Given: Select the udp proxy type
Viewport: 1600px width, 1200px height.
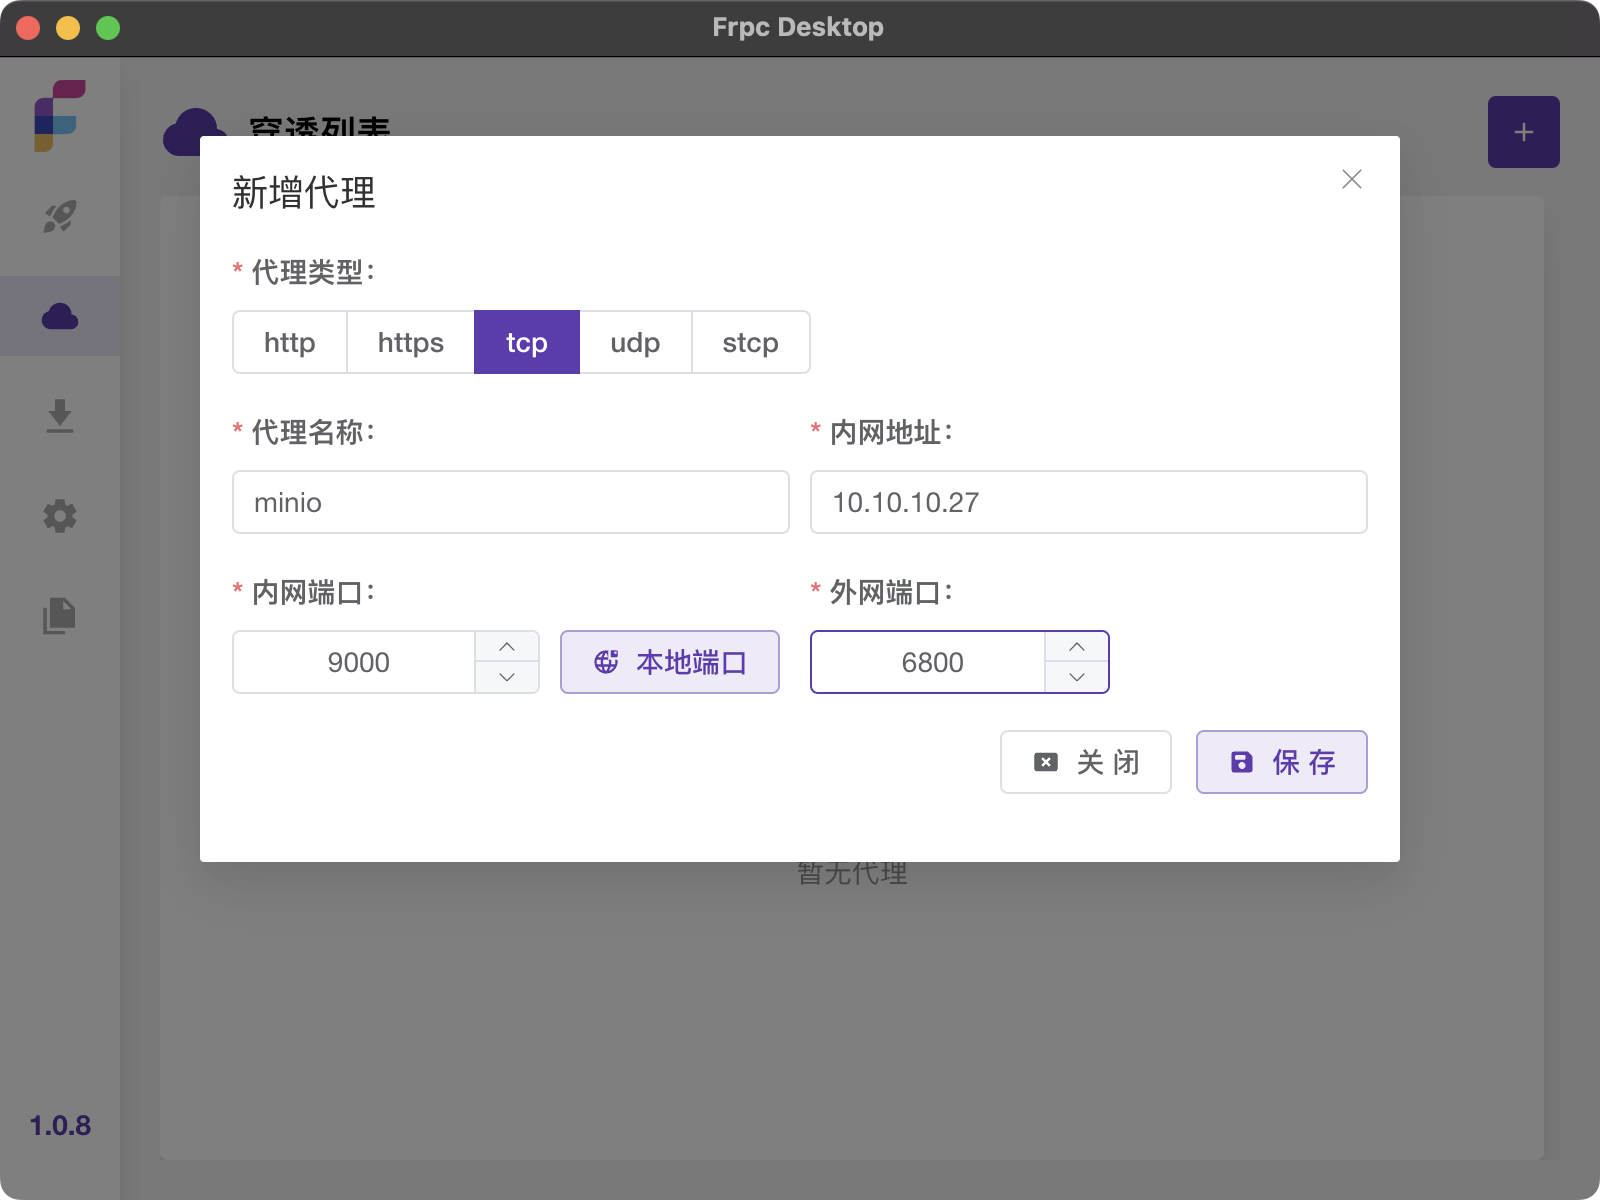Looking at the screenshot, I should click(635, 342).
